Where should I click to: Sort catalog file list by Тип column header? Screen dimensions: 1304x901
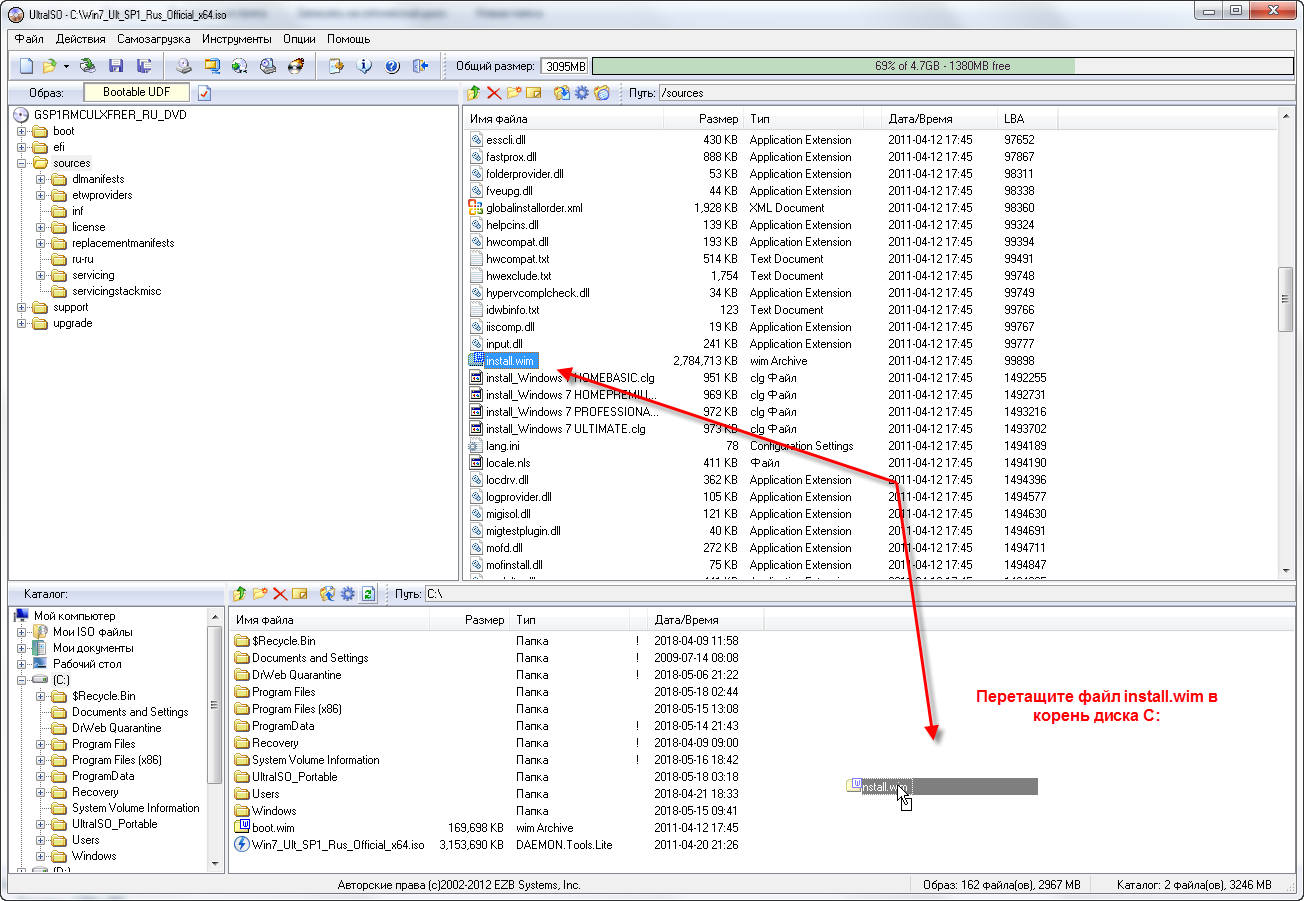(569, 620)
